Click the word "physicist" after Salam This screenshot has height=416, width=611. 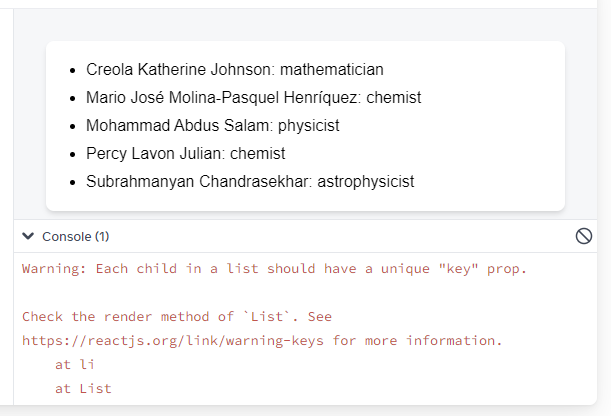pos(308,125)
